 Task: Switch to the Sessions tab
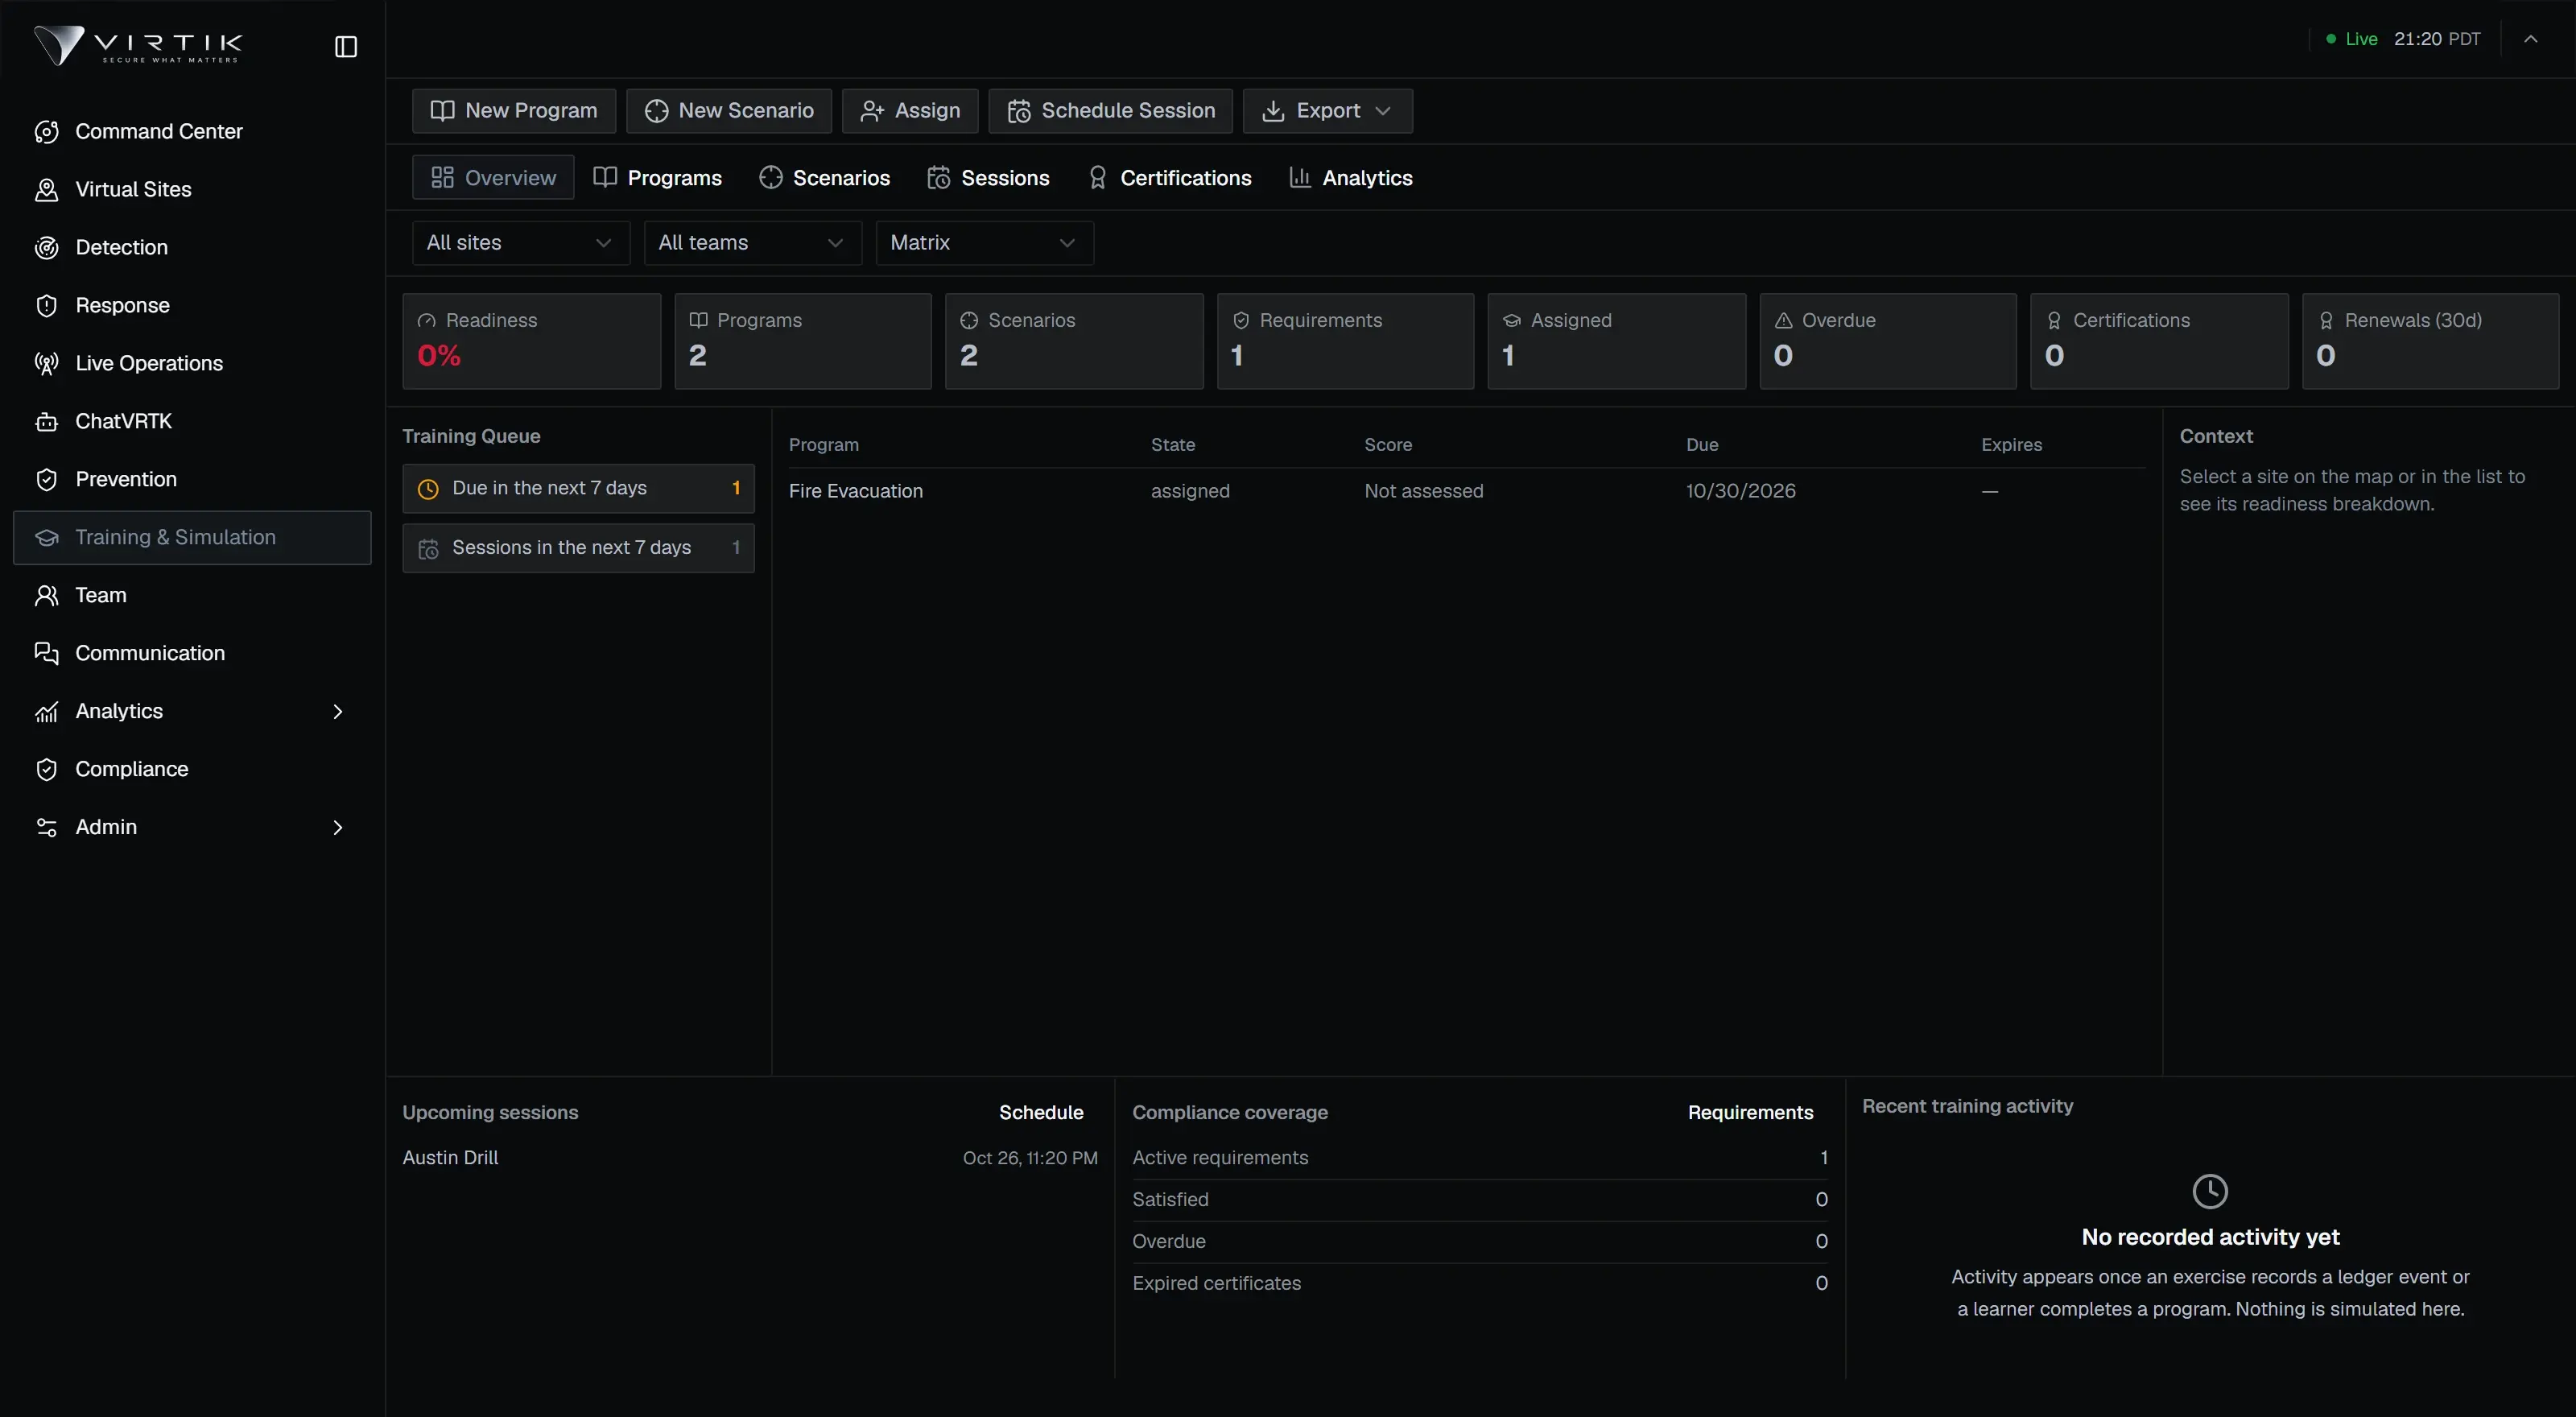[x=988, y=178]
